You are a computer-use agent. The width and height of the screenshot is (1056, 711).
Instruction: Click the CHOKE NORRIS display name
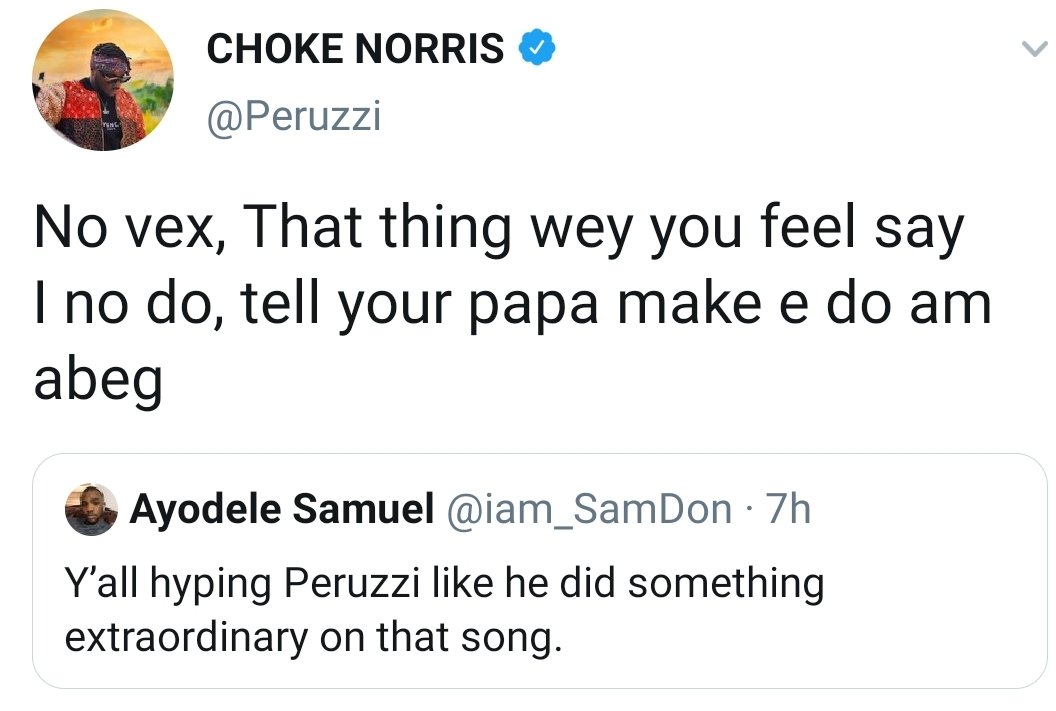click(355, 47)
